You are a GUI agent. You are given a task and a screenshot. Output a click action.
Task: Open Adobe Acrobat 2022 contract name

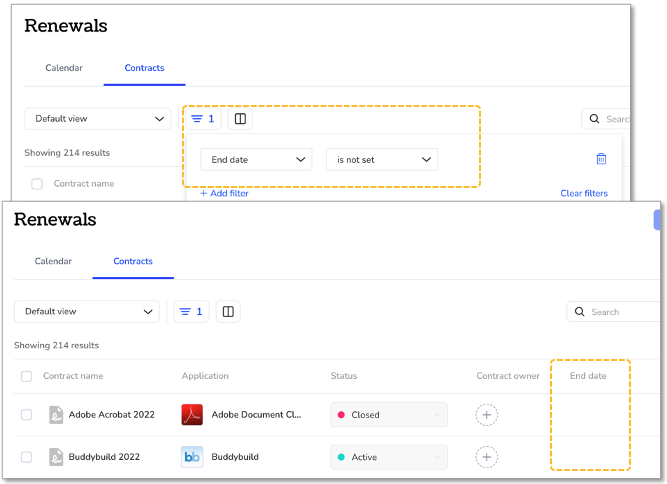pos(112,415)
